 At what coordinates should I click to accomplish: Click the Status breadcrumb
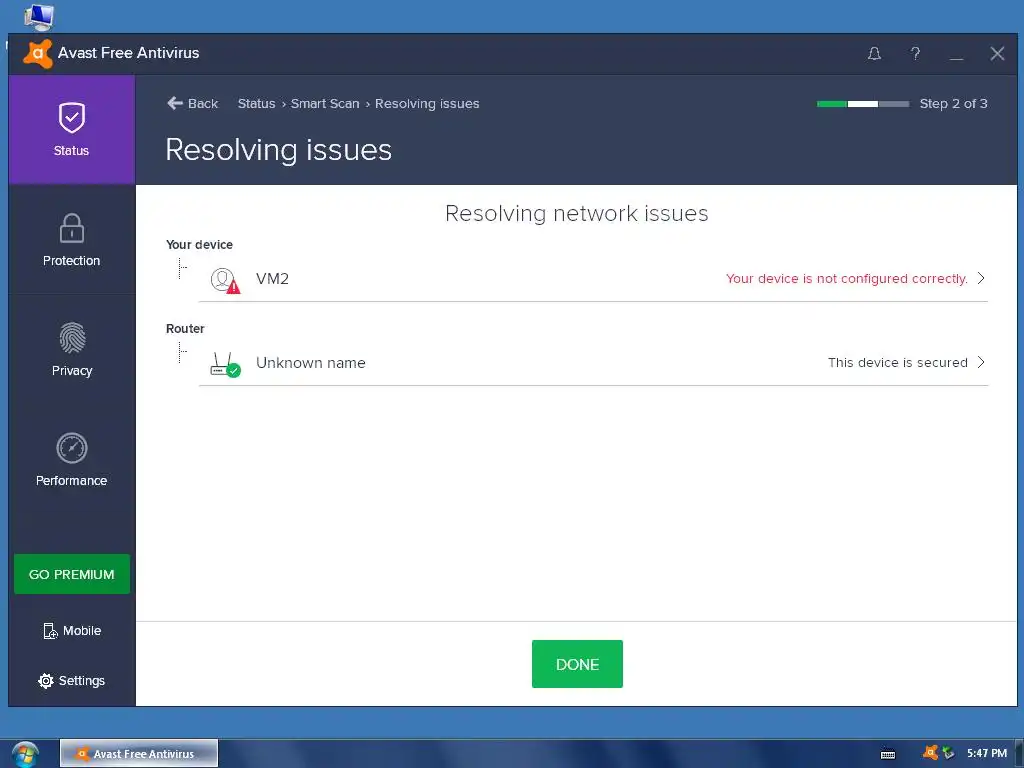pos(256,103)
